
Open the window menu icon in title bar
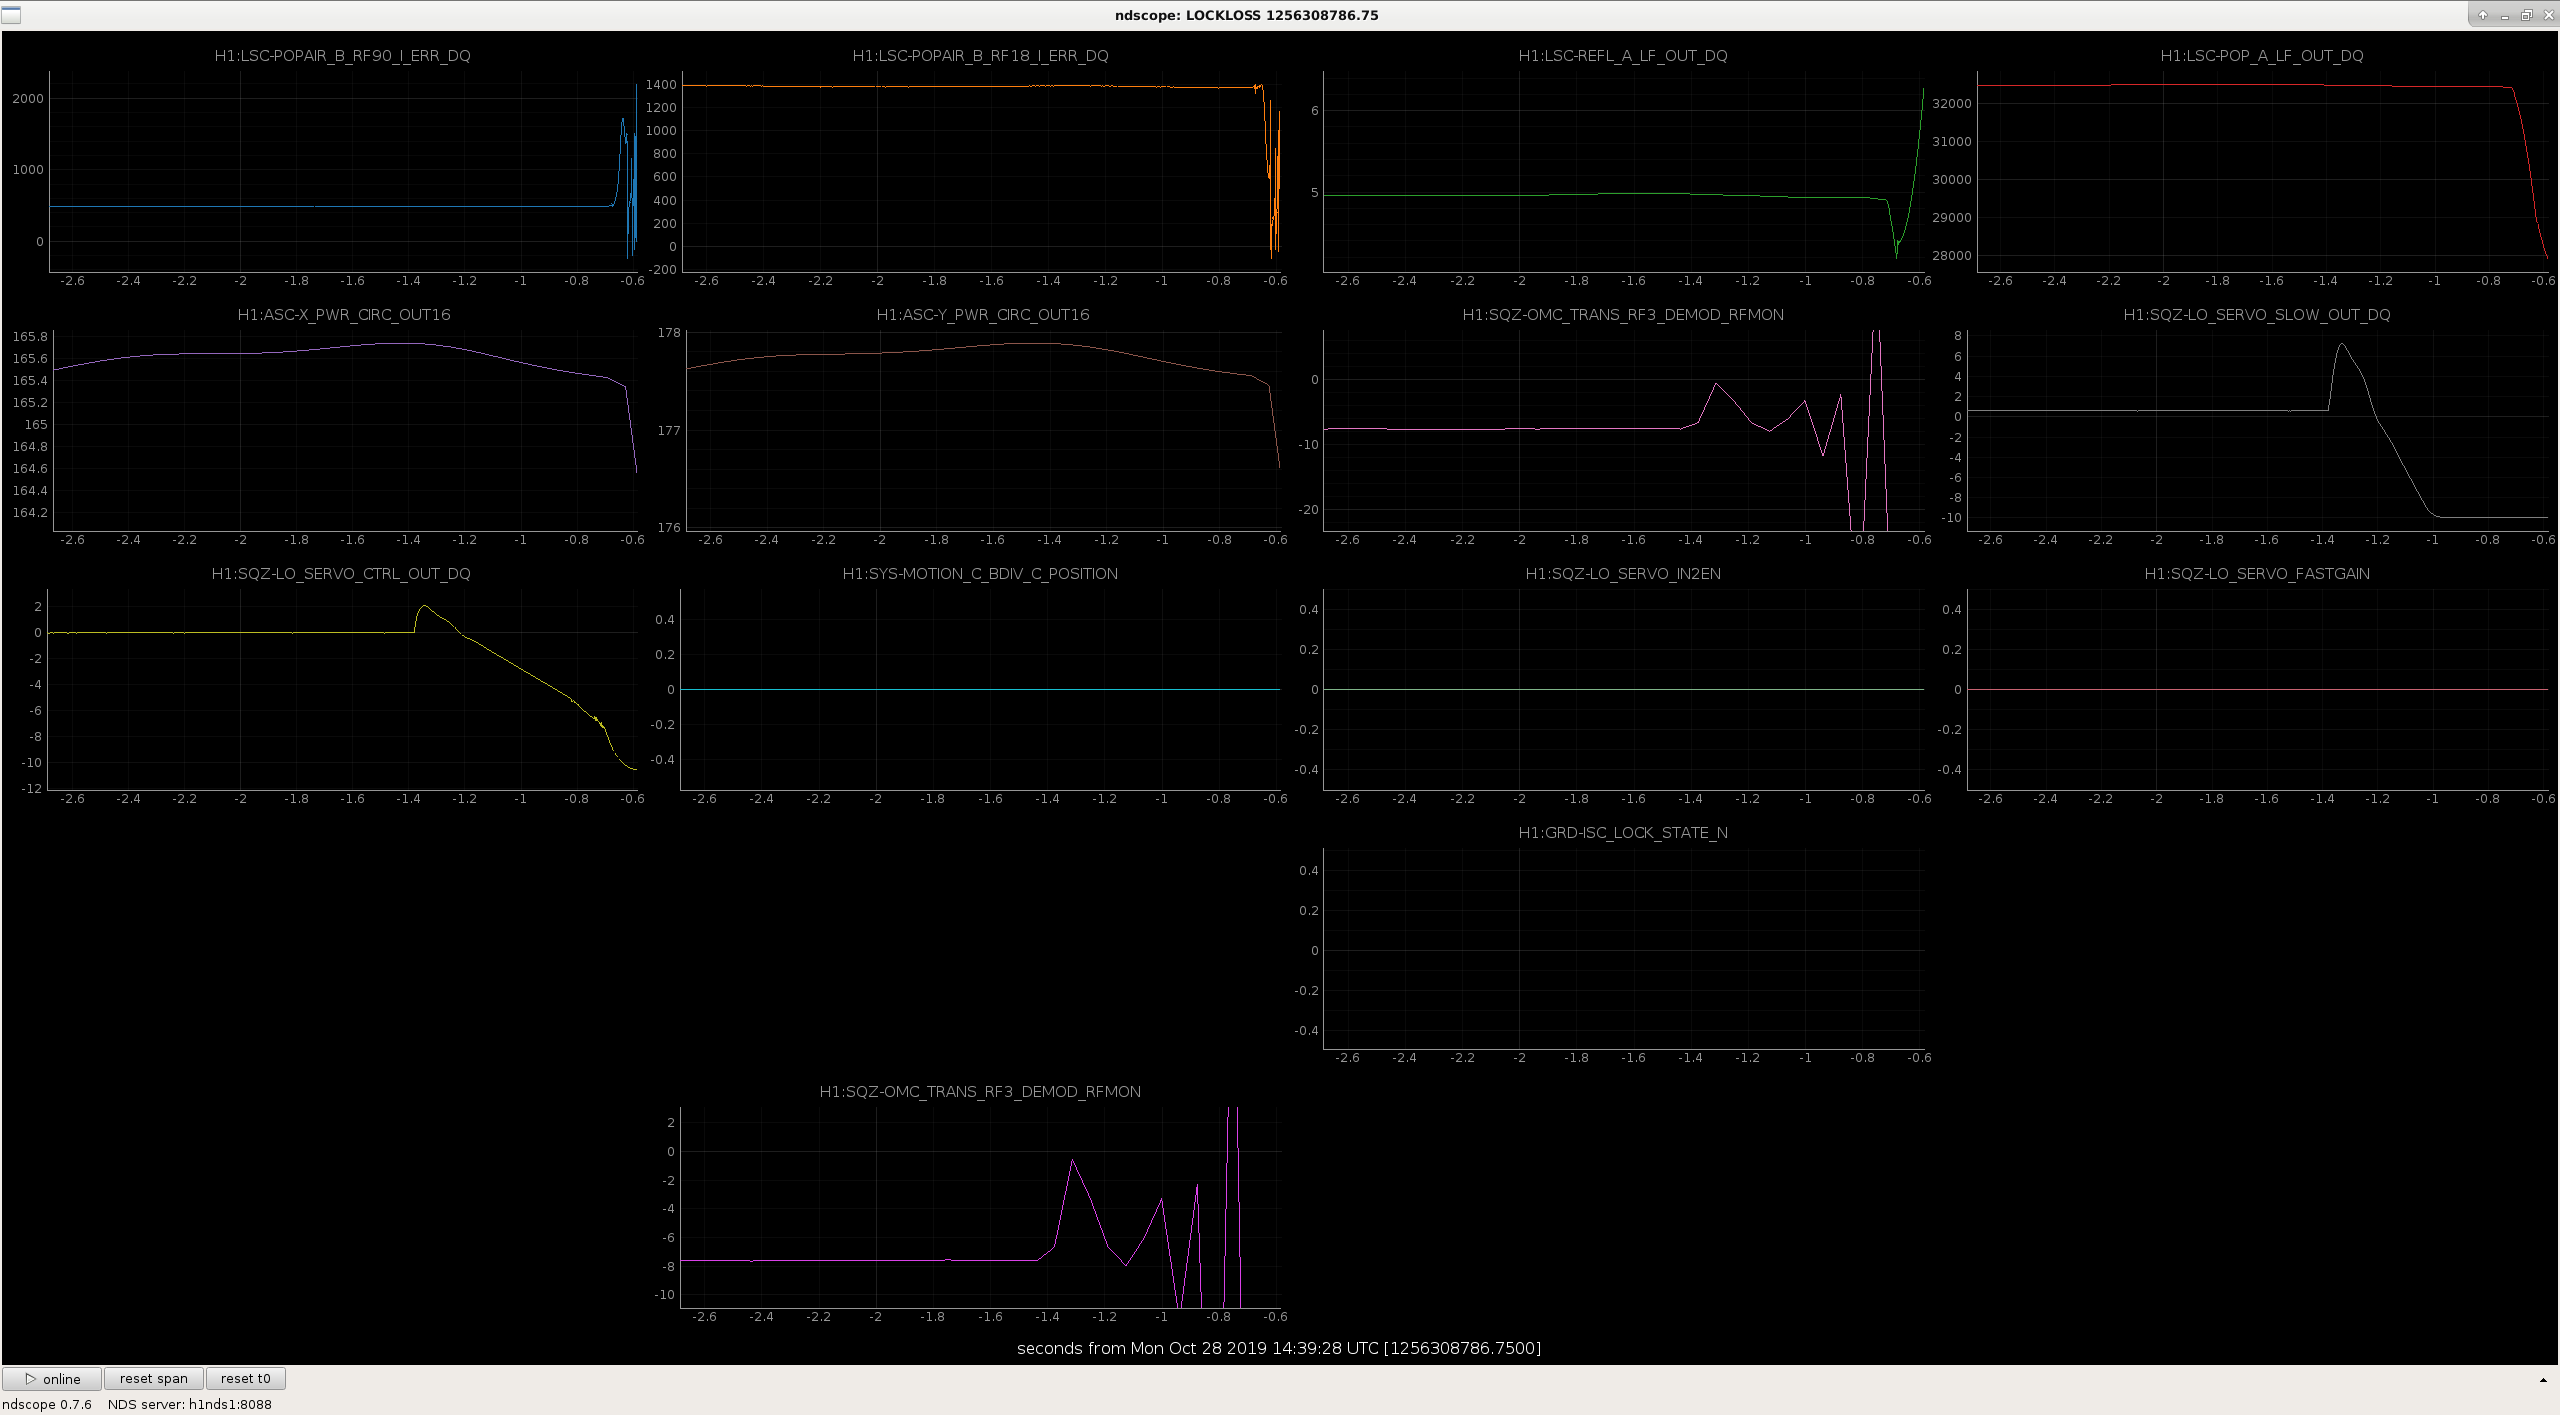11,15
